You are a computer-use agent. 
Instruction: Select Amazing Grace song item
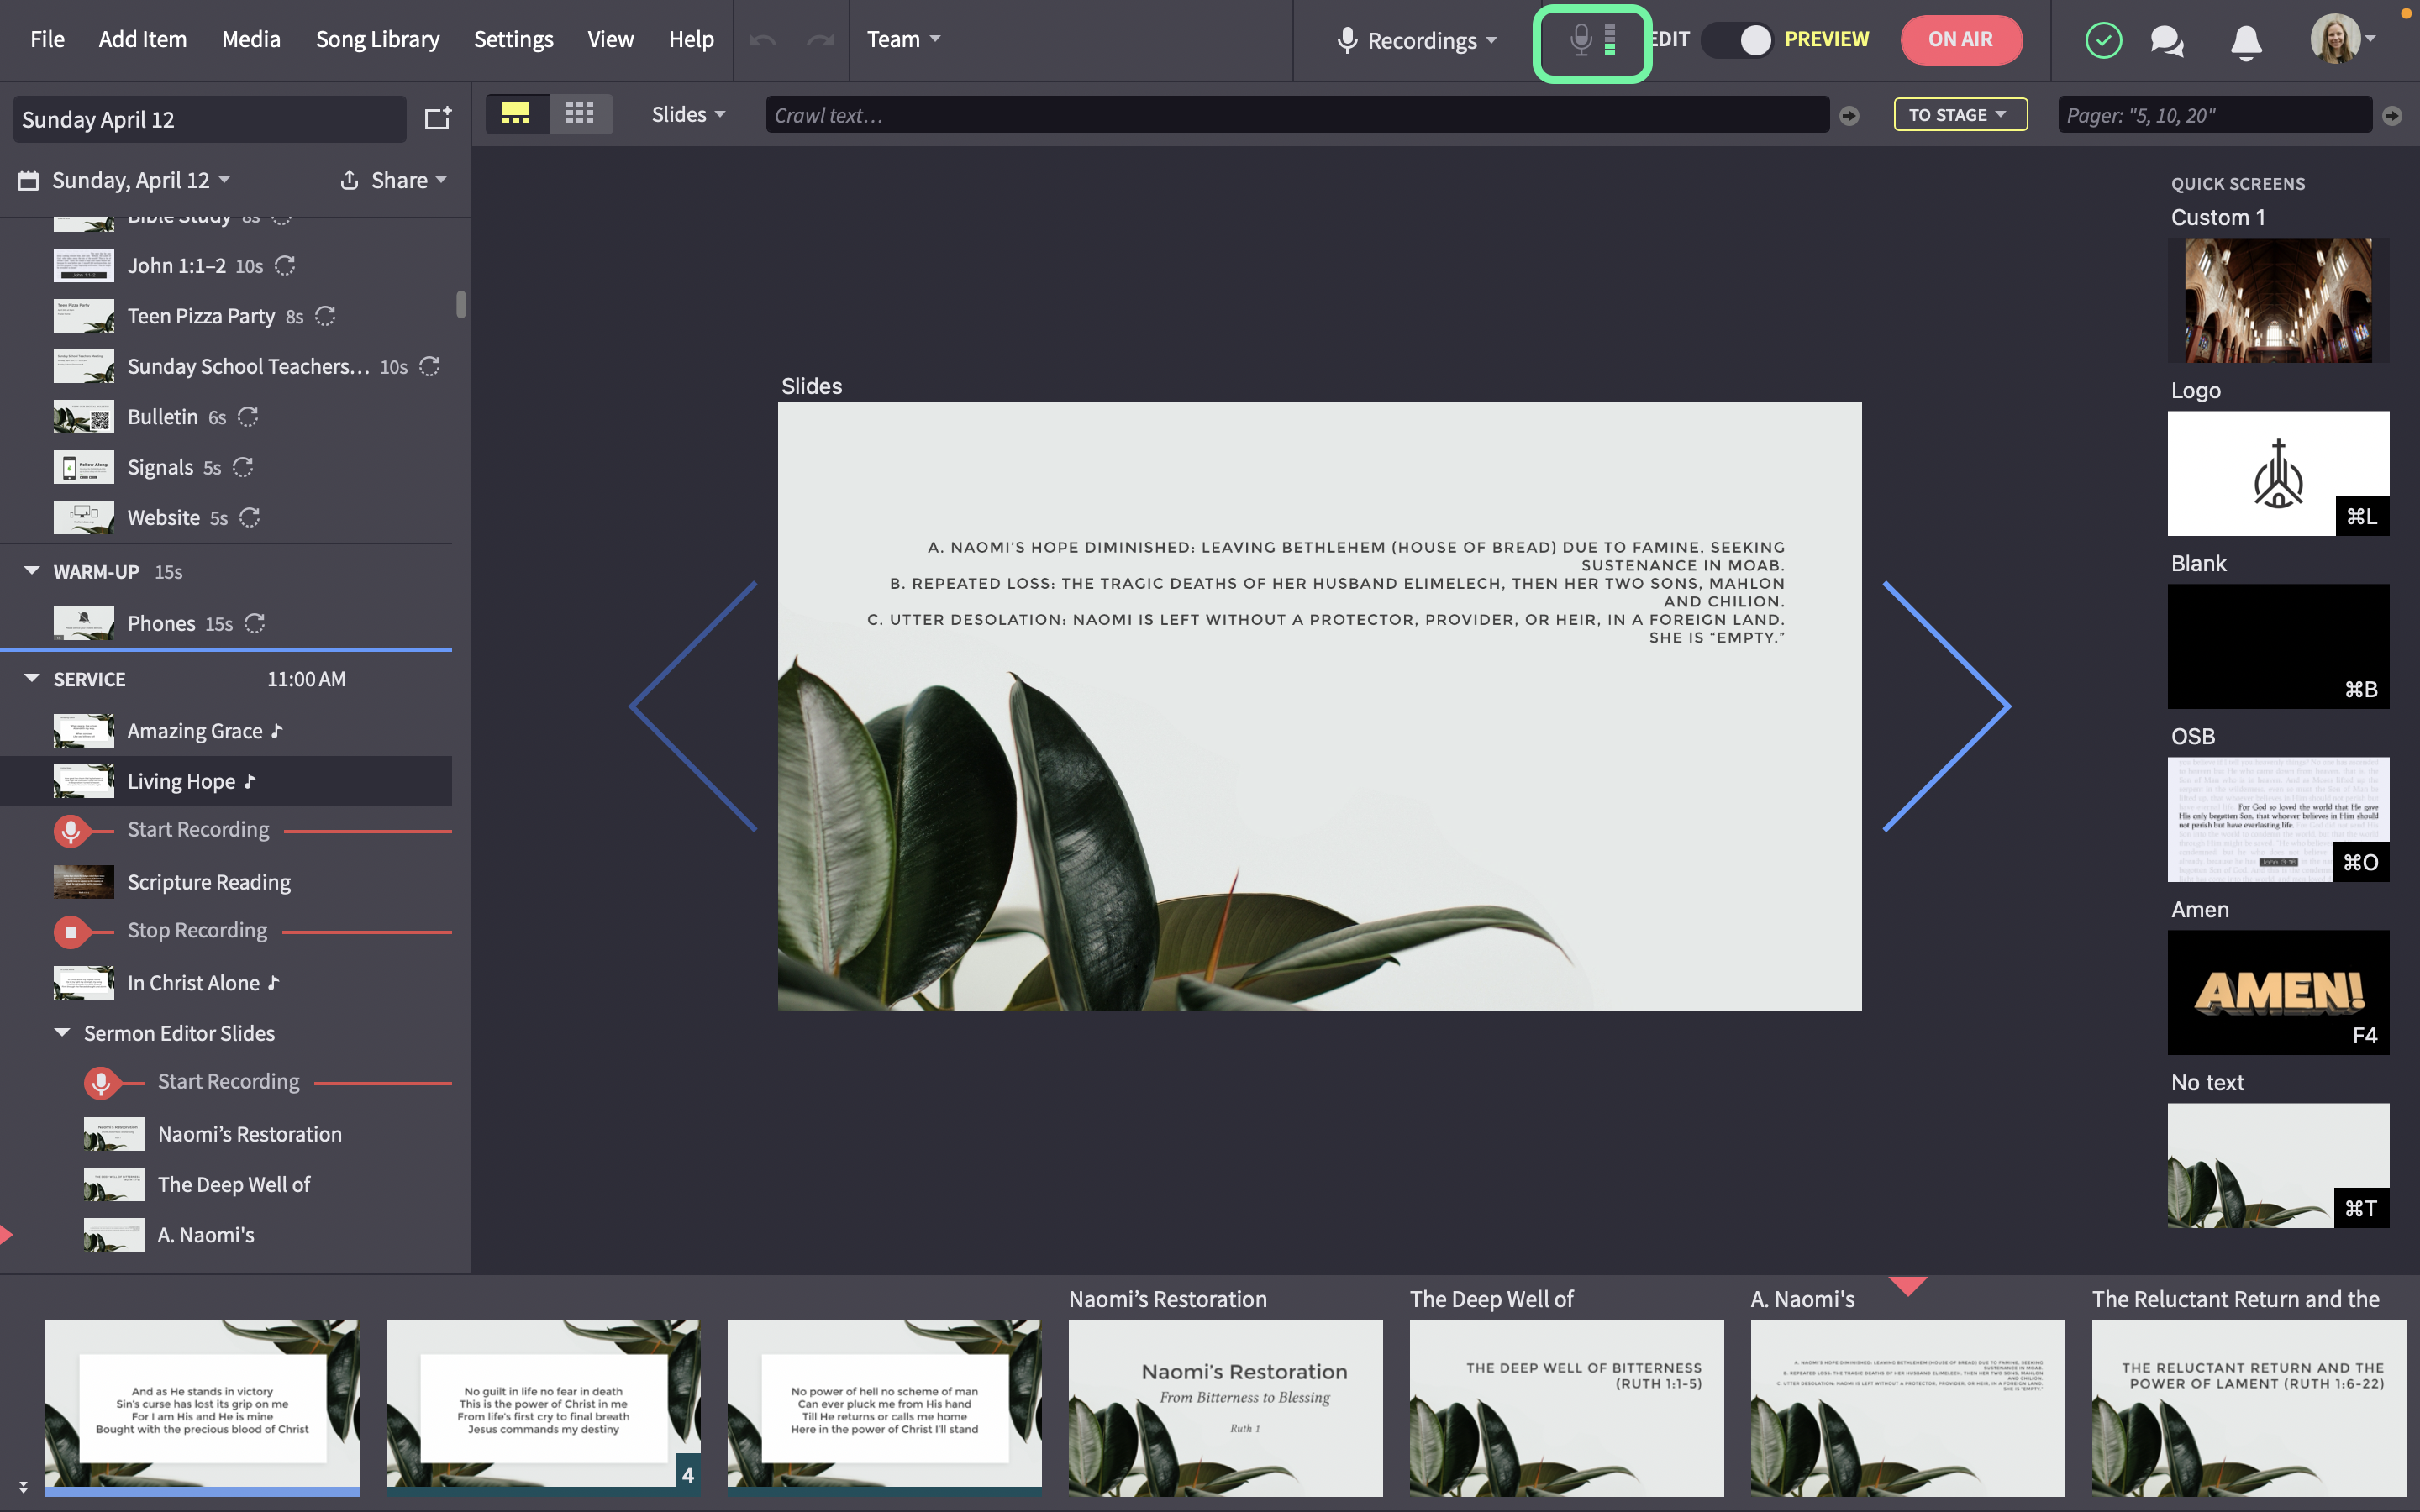(x=226, y=731)
